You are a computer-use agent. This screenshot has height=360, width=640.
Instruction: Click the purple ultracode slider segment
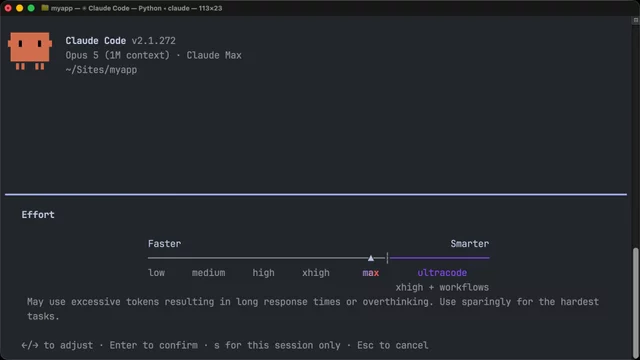tap(439, 258)
